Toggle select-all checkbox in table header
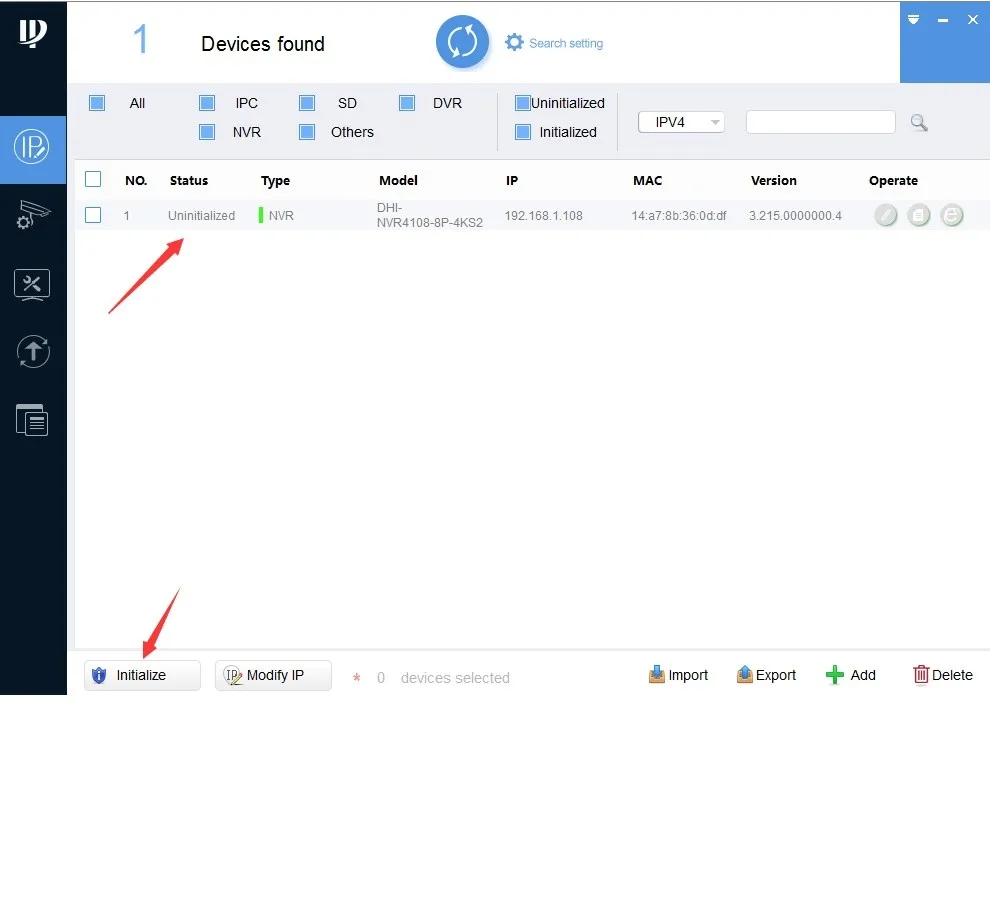 (93, 179)
